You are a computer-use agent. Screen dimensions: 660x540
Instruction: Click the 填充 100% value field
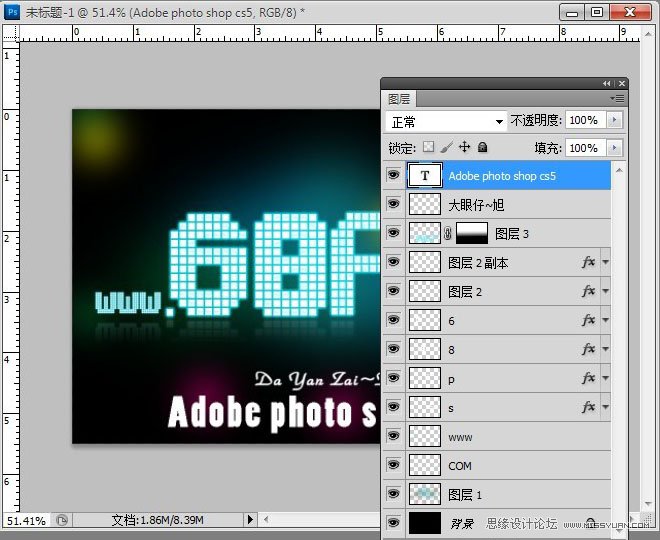586,148
